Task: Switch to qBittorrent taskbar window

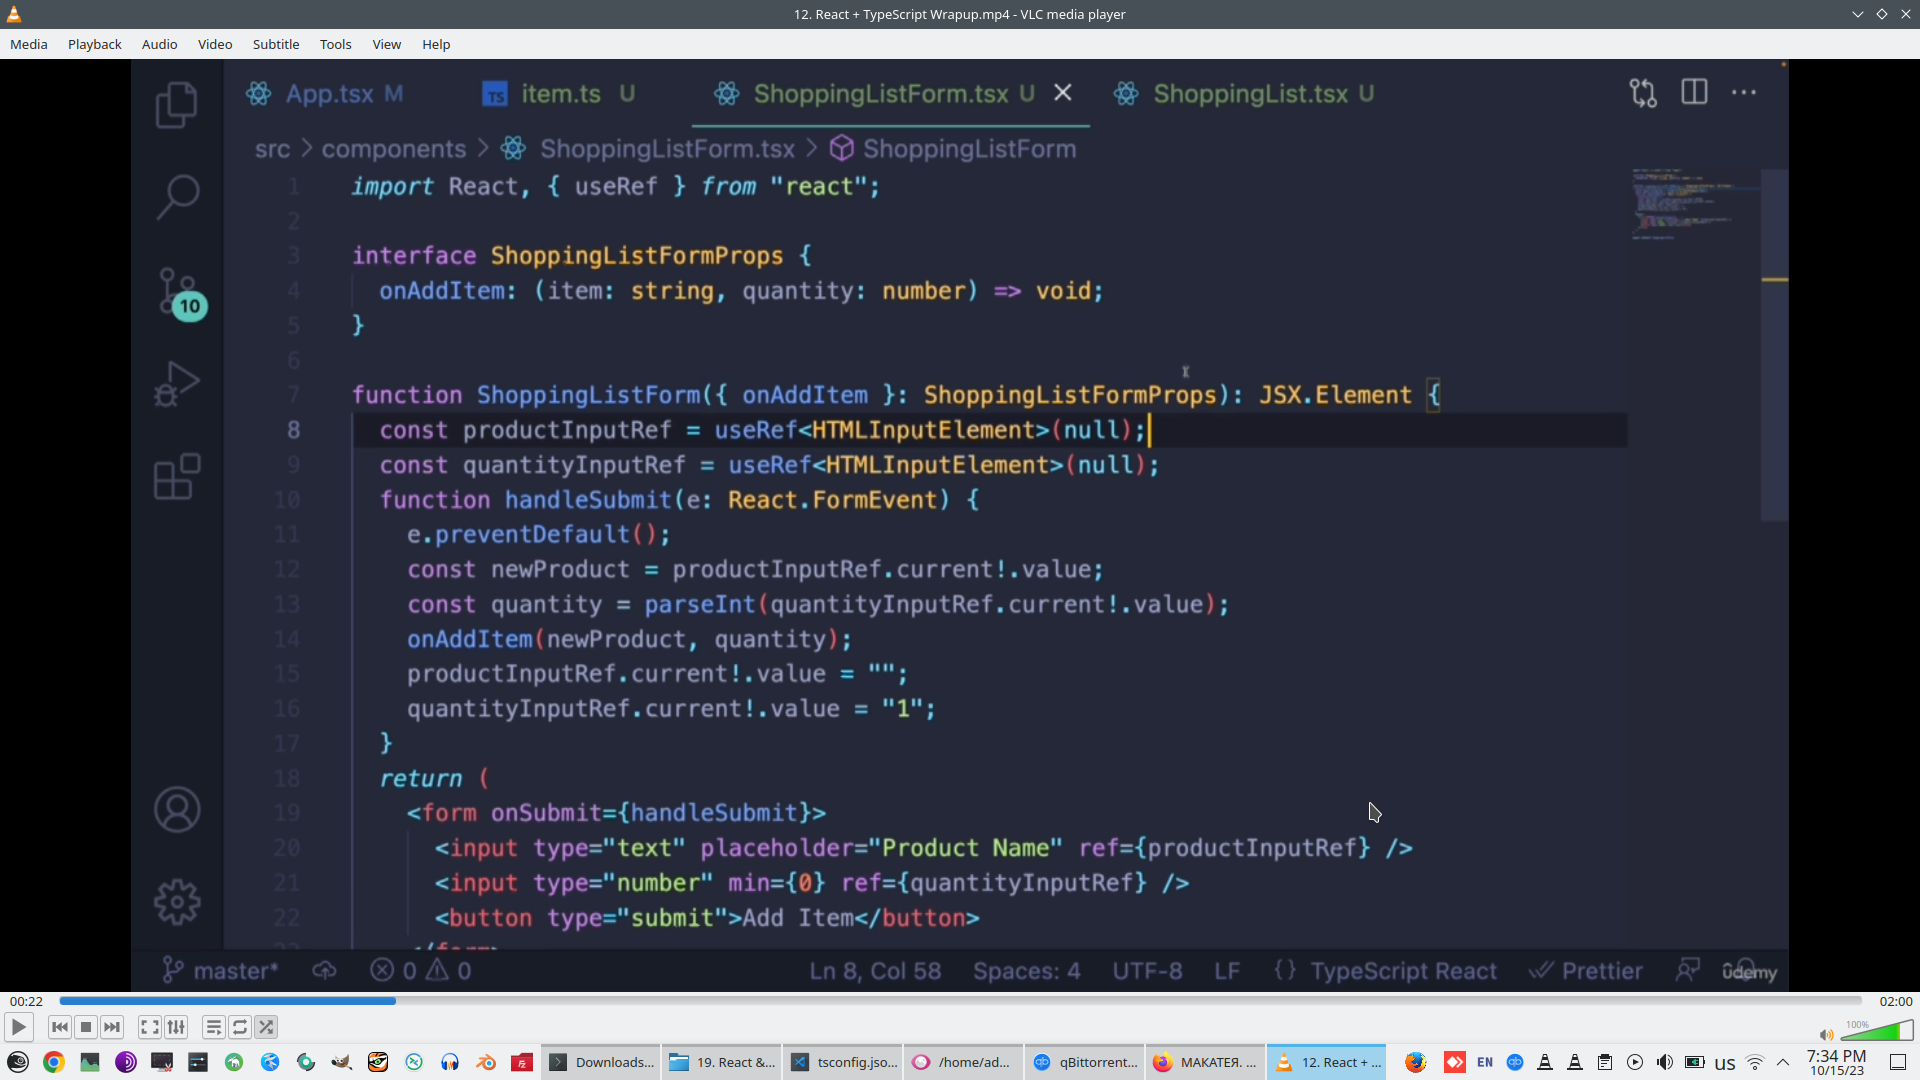Action: (x=1086, y=1062)
